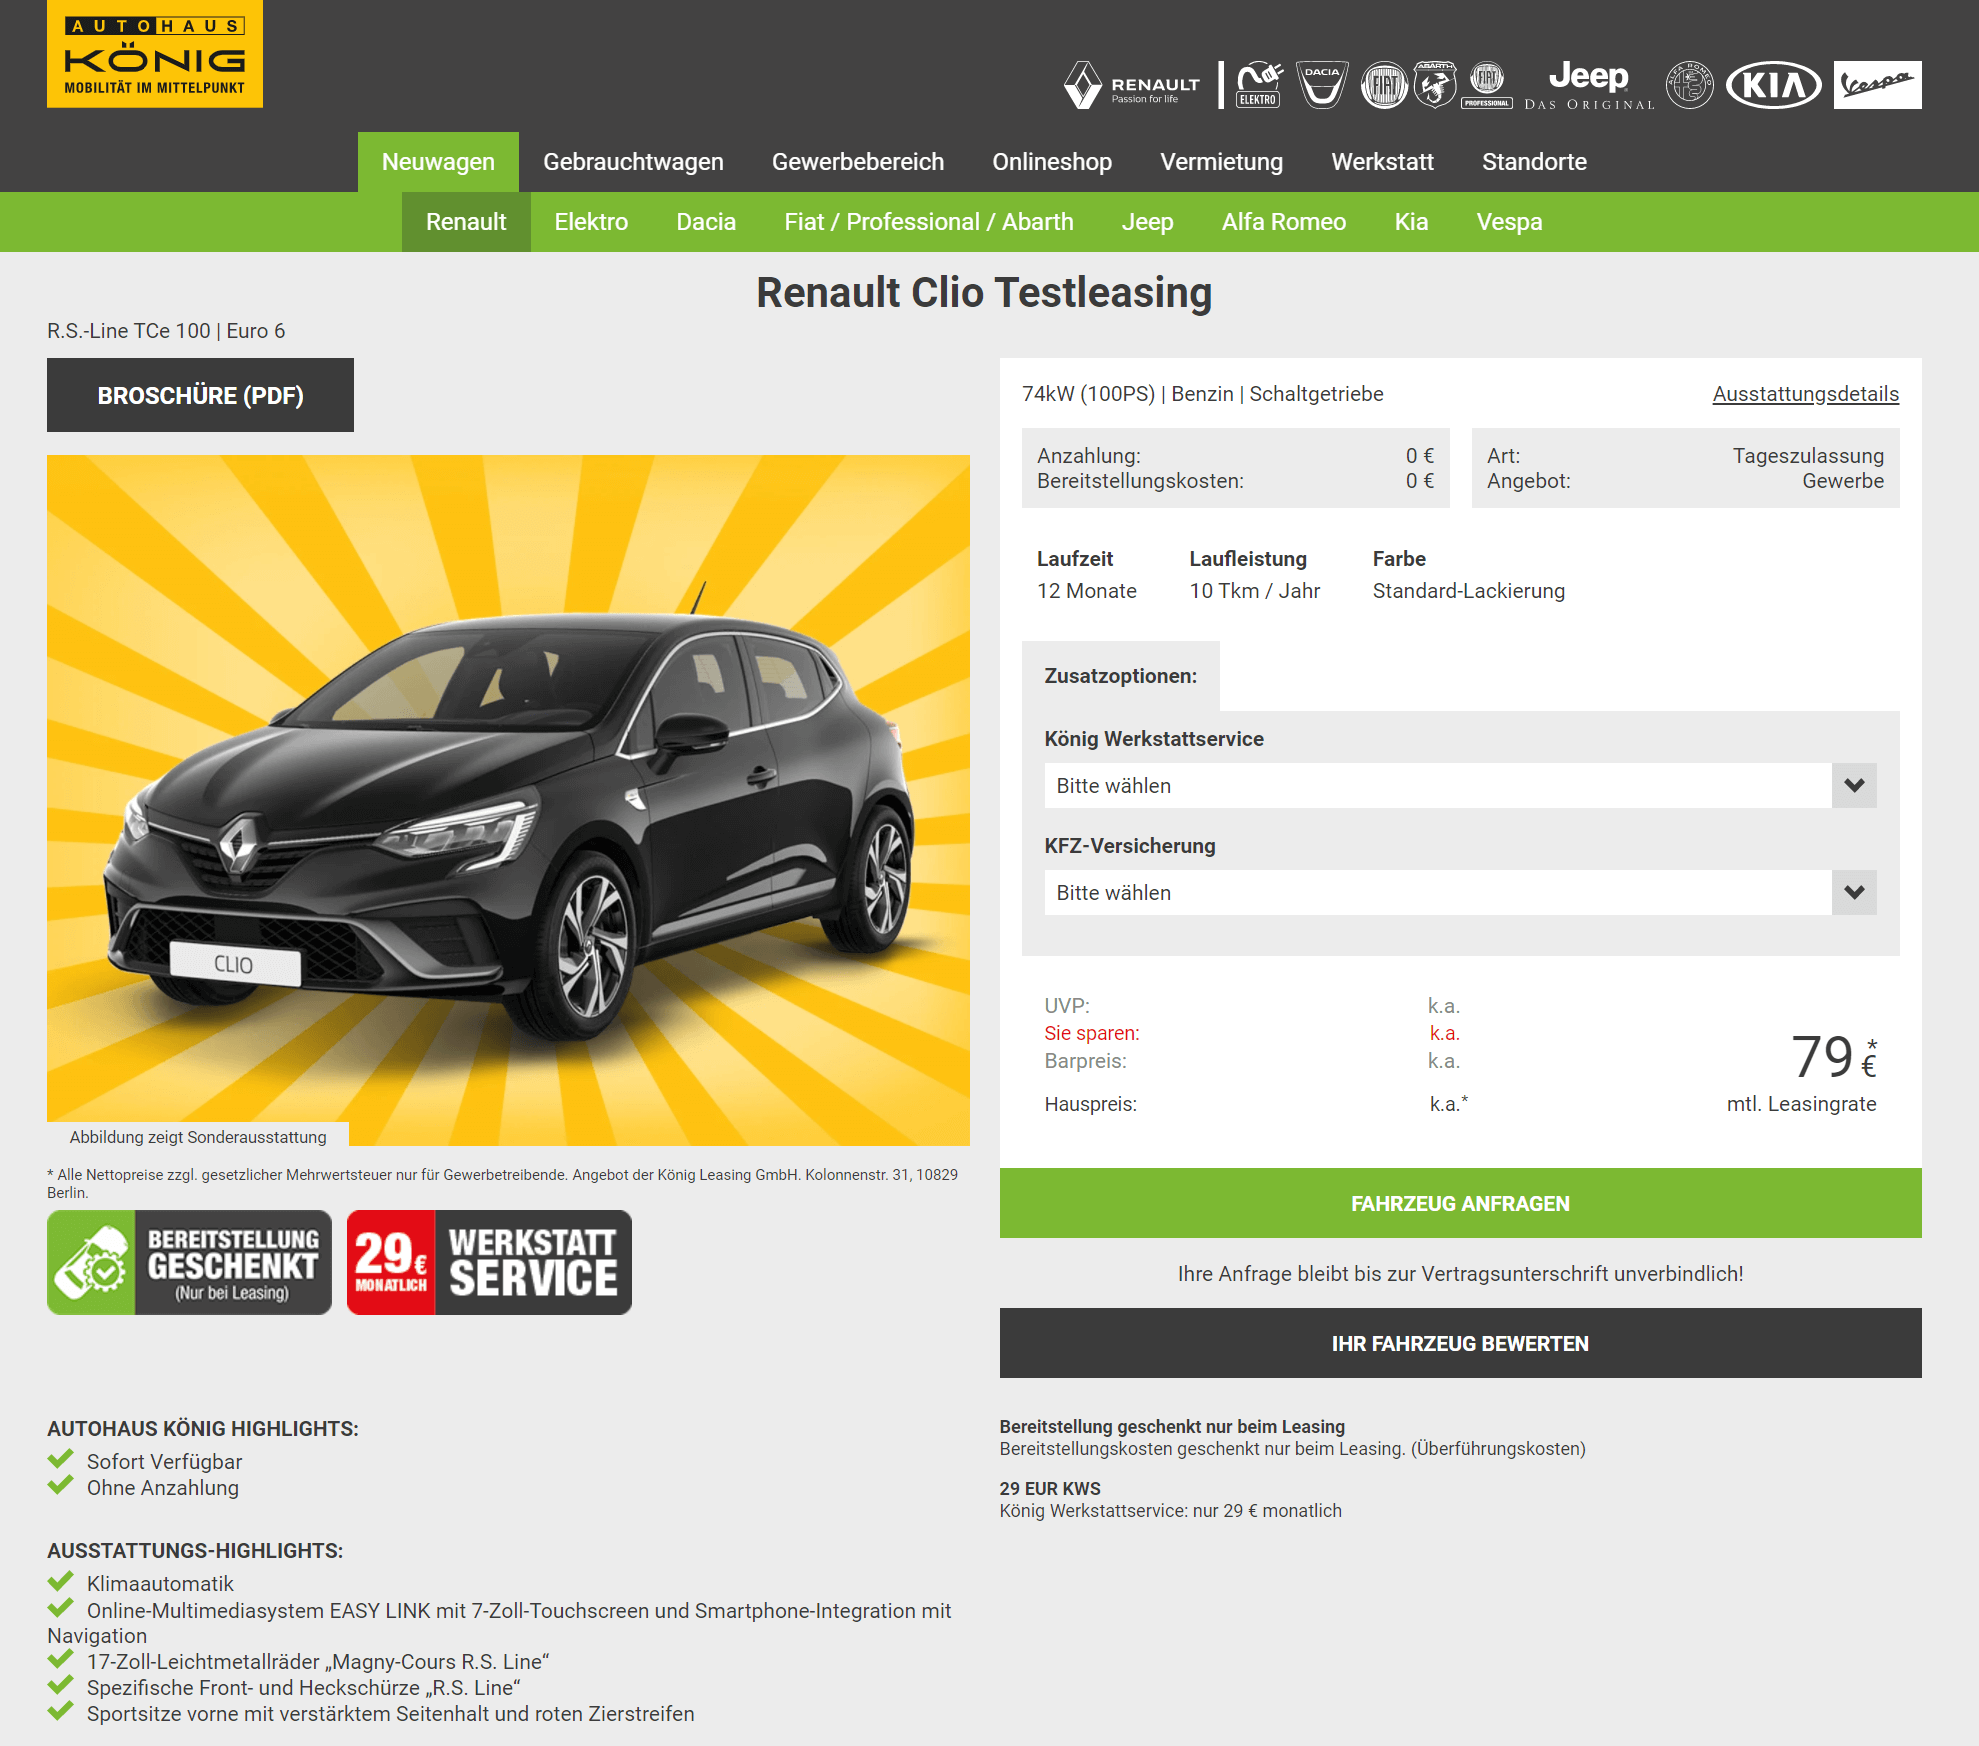Viewport: 1979px width, 1746px height.
Task: Select the Elektro submenu item
Action: pyautogui.click(x=591, y=222)
